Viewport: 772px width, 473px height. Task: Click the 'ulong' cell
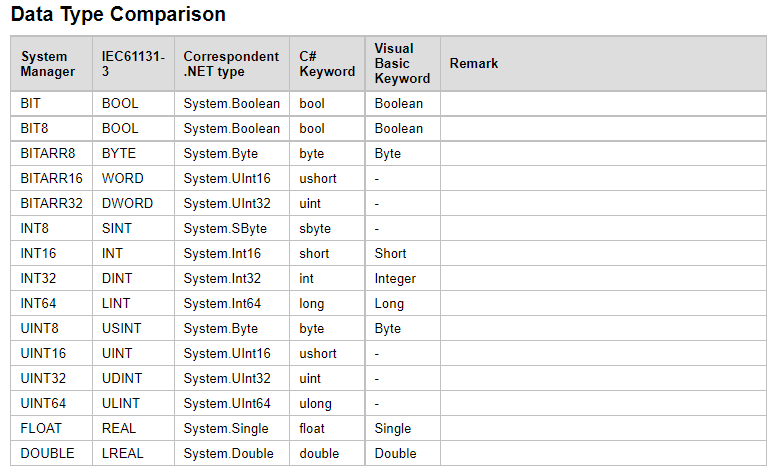[x=327, y=403]
